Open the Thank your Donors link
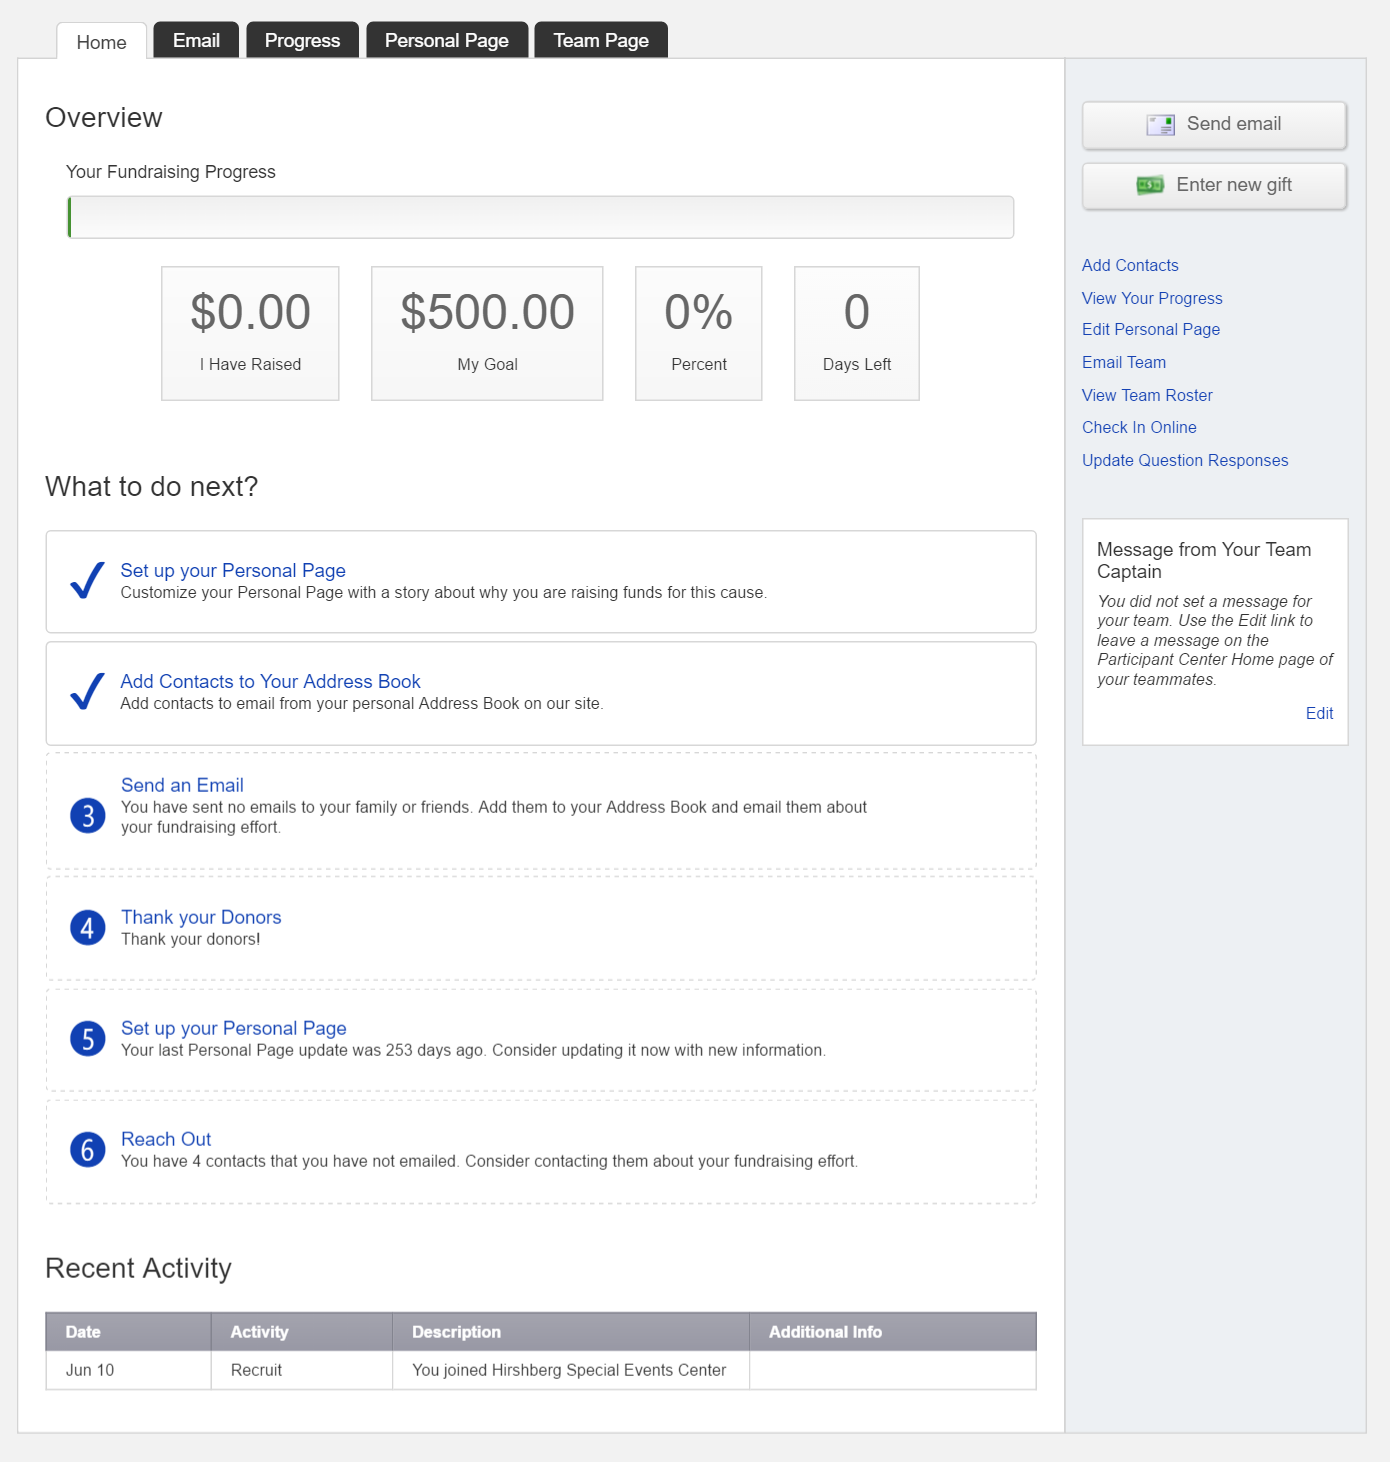This screenshot has width=1390, height=1462. [201, 917]
